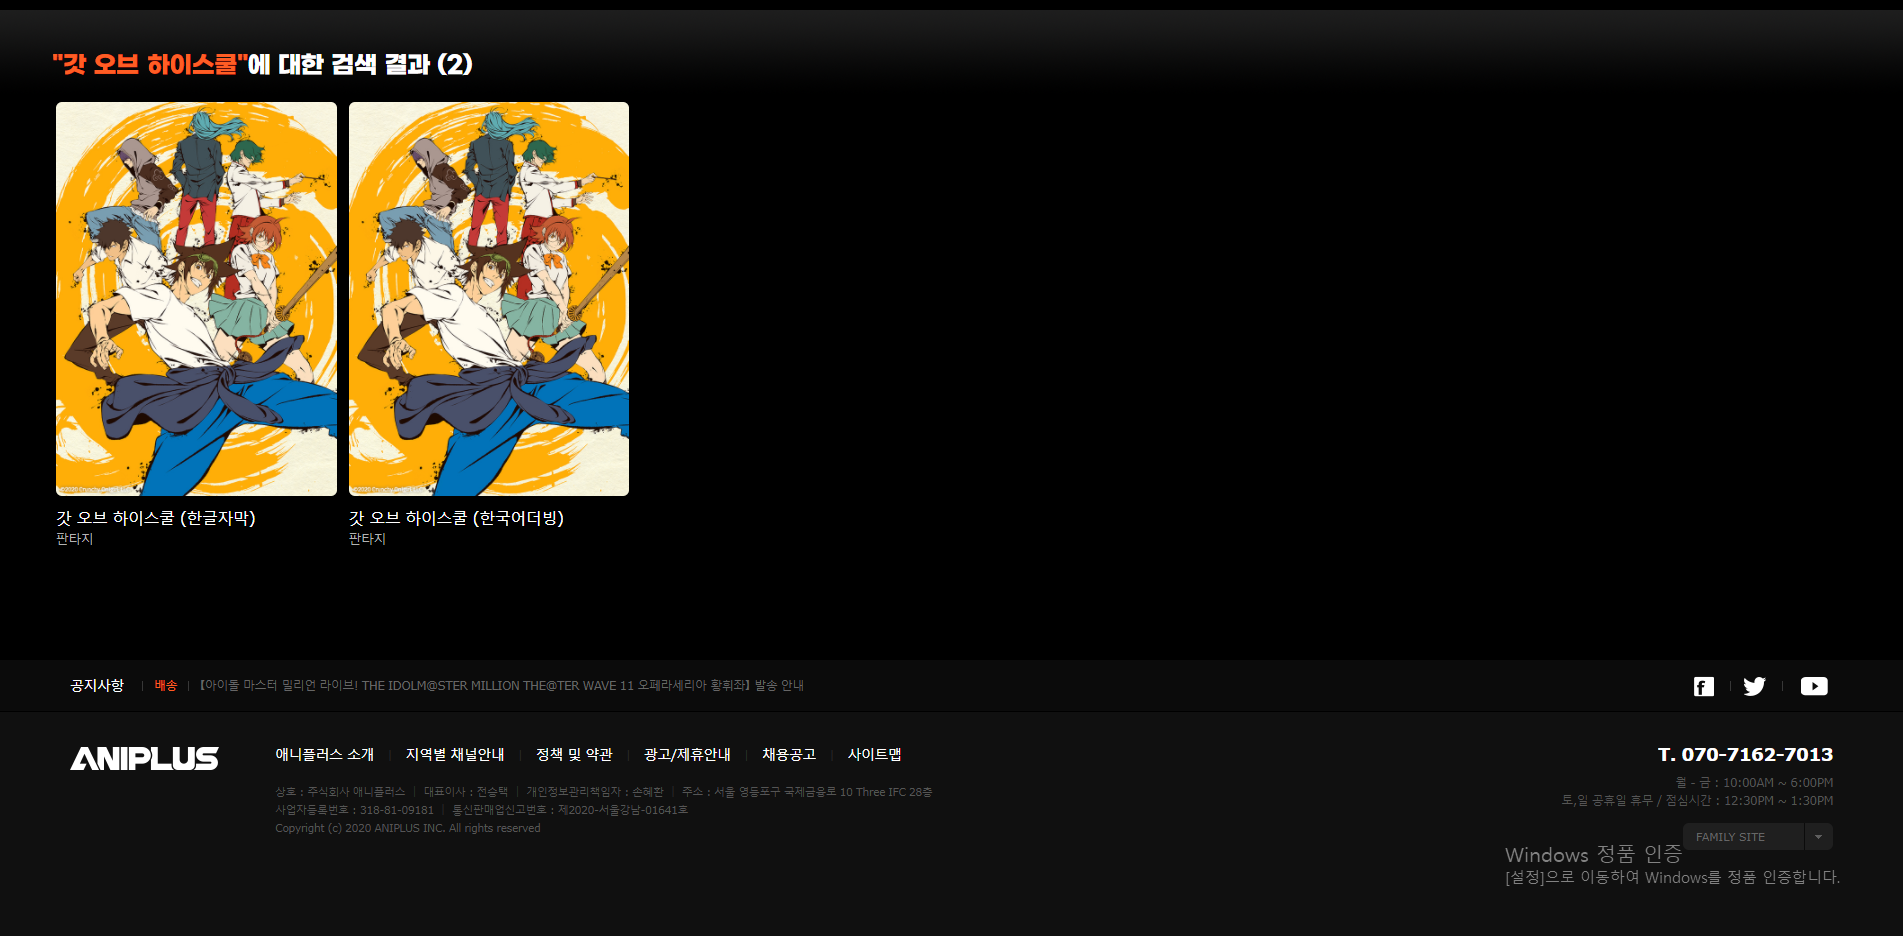Click the red 배송 notice category
This screenshot has height=936, width=1903.
[x=166, y=686]
